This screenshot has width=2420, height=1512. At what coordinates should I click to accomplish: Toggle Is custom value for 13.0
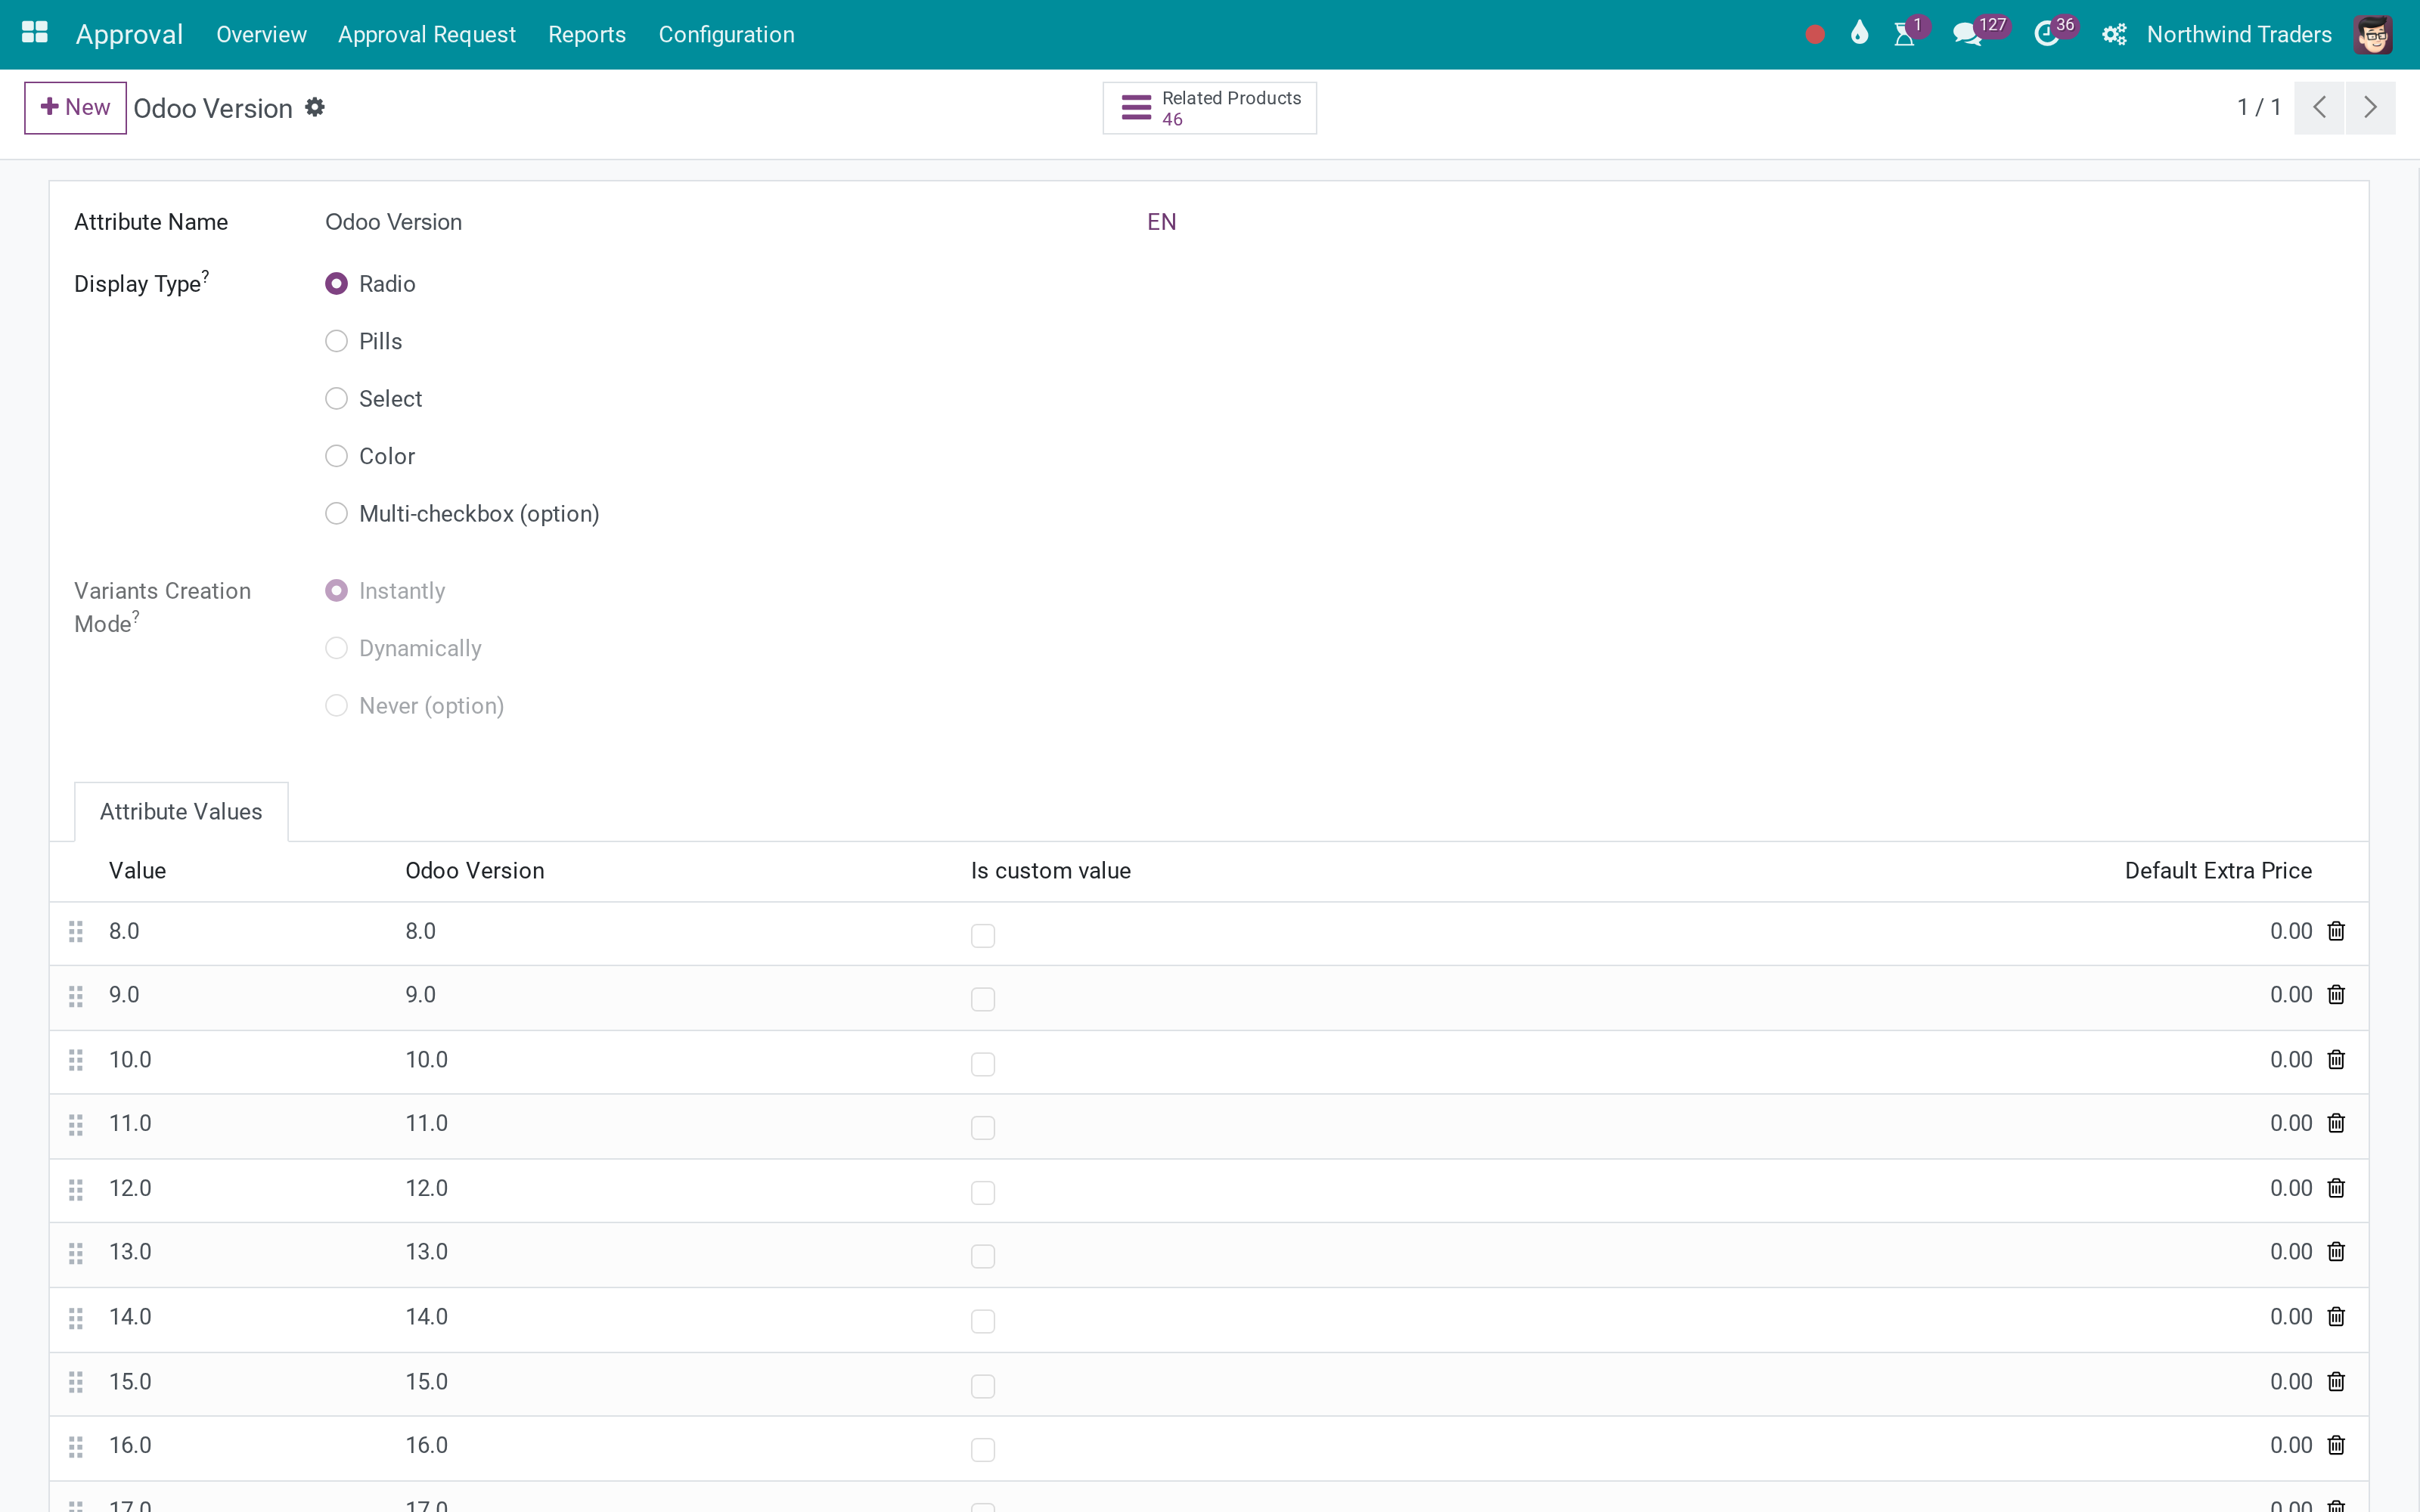(x=983, y=1256)
